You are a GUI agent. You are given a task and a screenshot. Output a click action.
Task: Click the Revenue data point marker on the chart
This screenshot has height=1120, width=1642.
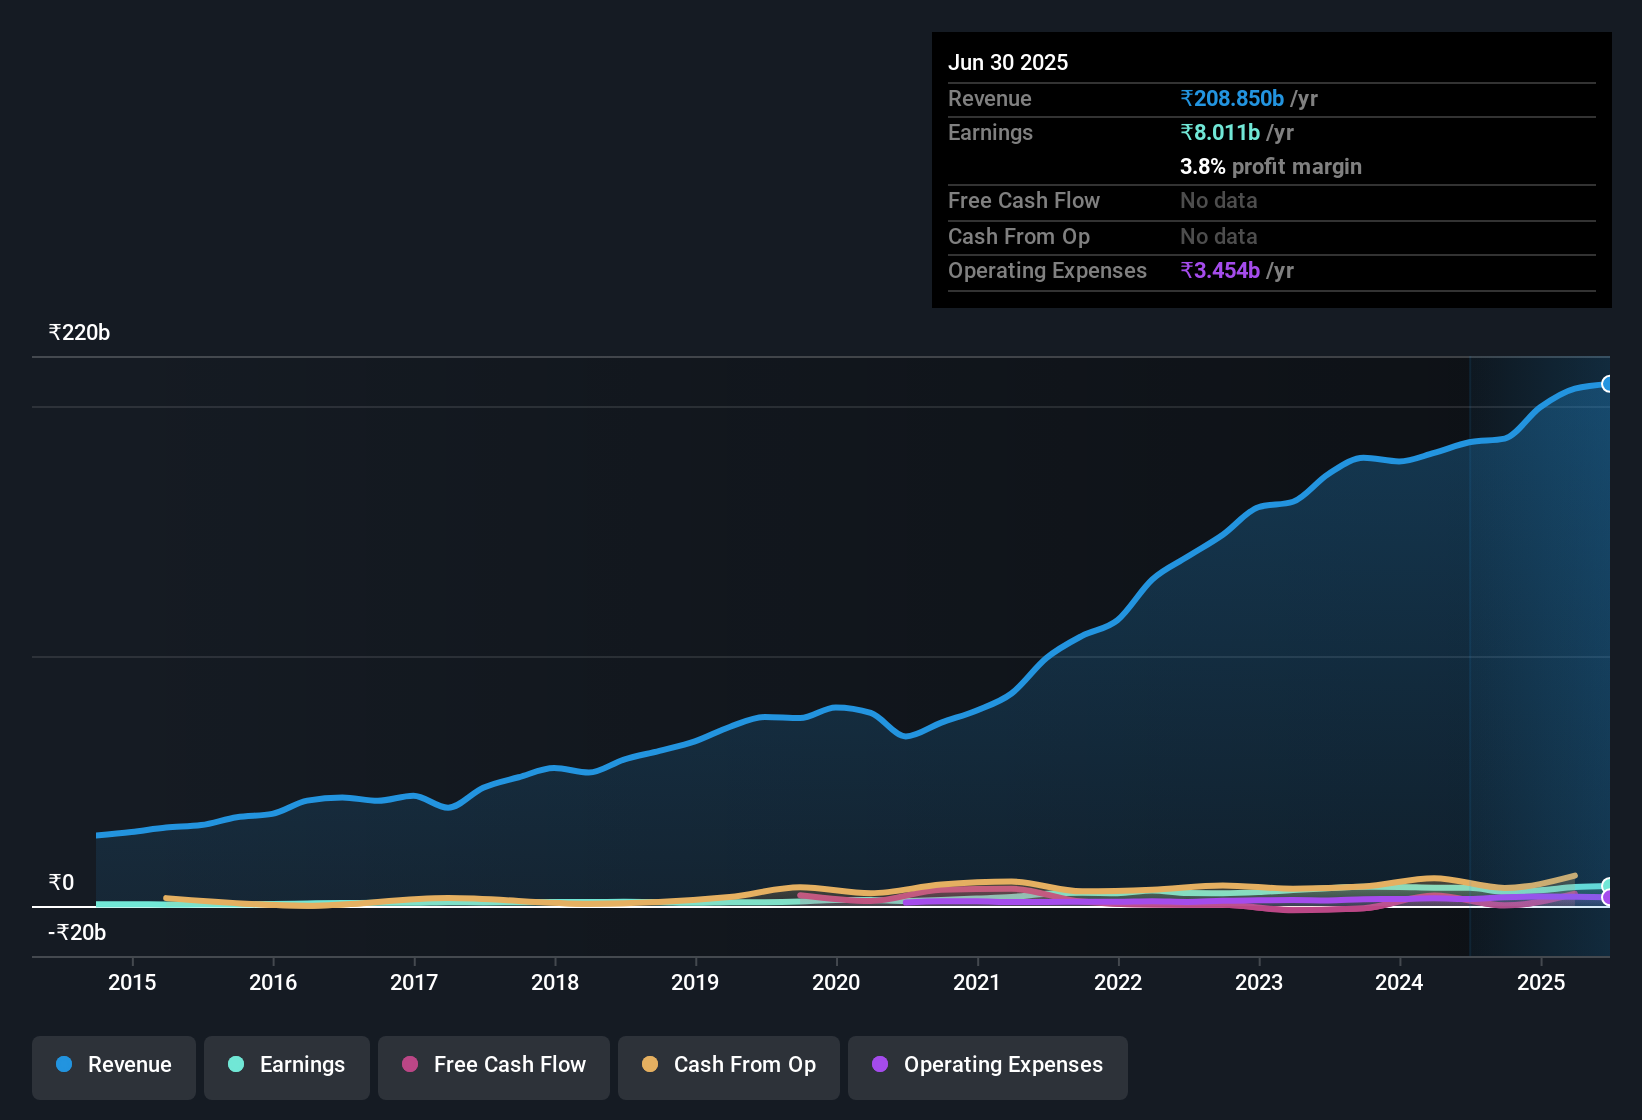(x=1608, y=383)
